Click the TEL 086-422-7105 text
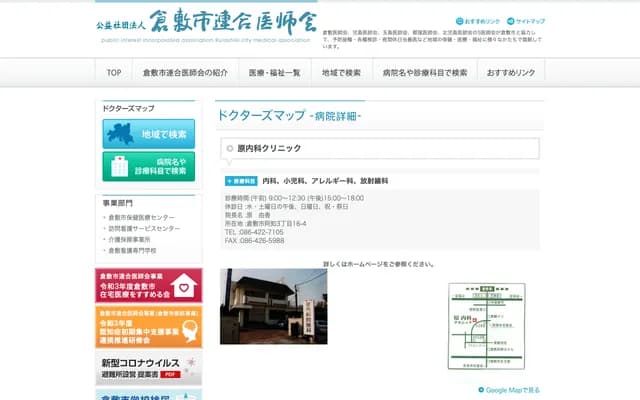 254,232
